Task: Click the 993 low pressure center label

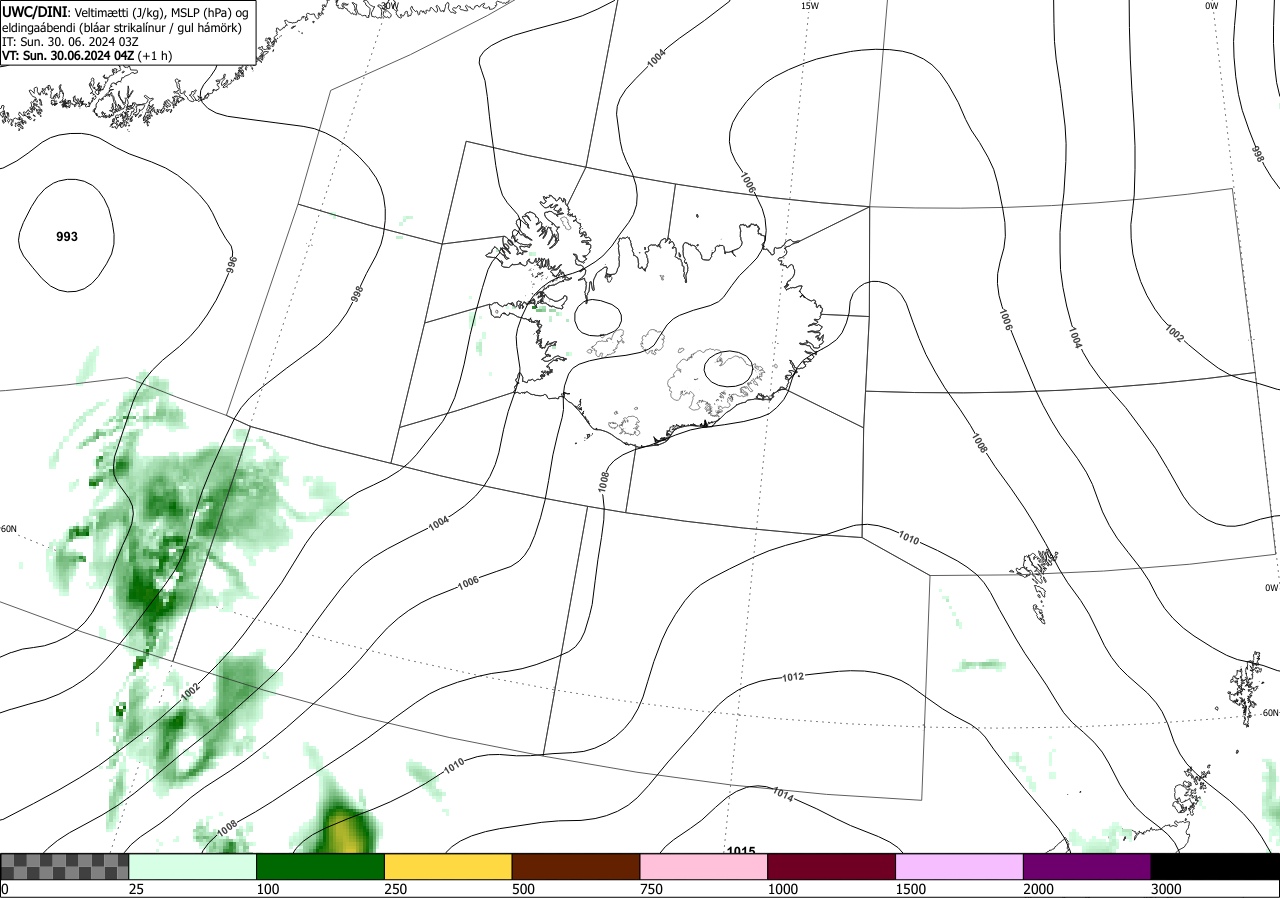Action: pyautogui.click(x=67, y=237)
